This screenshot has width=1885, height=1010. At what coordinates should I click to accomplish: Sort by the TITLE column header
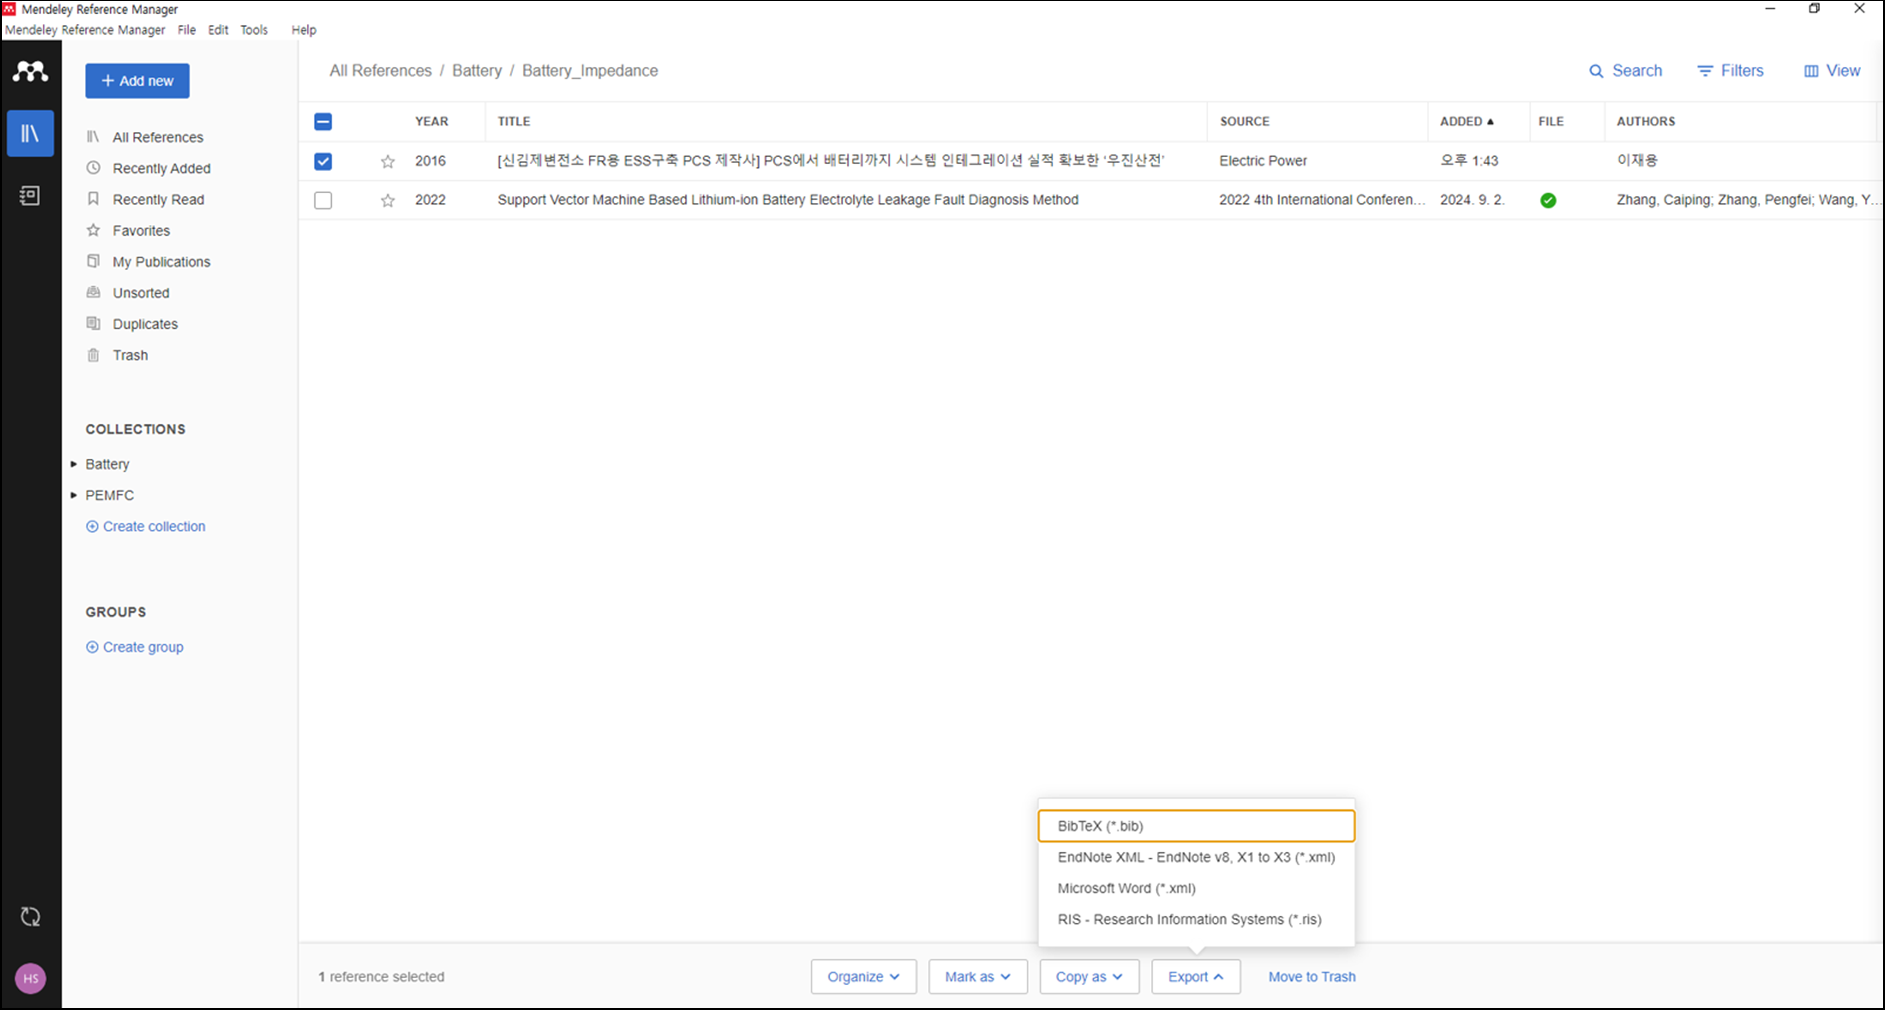[514, 121]
